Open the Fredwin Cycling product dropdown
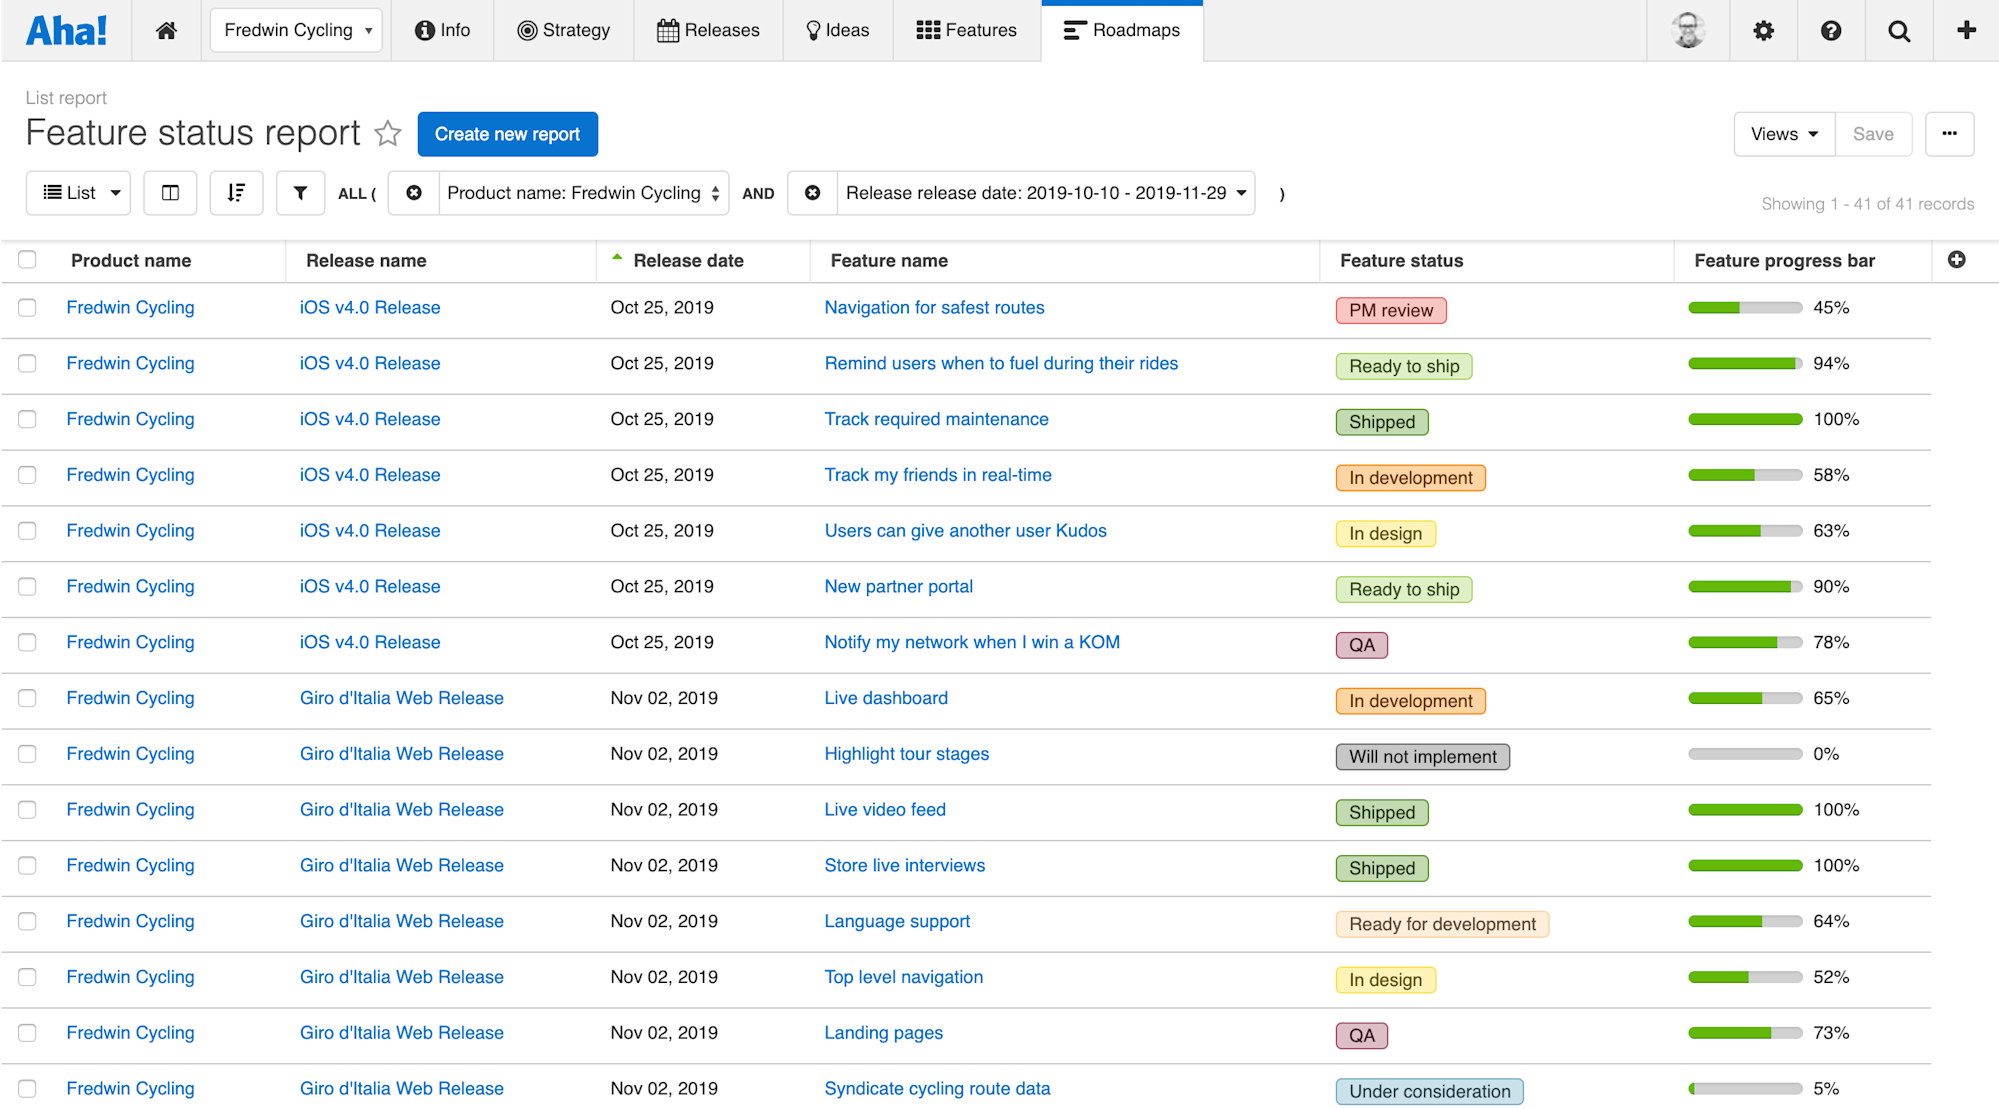This screenshot has height=1109, width=1999. pyautogui.click(x=295, y=30)
